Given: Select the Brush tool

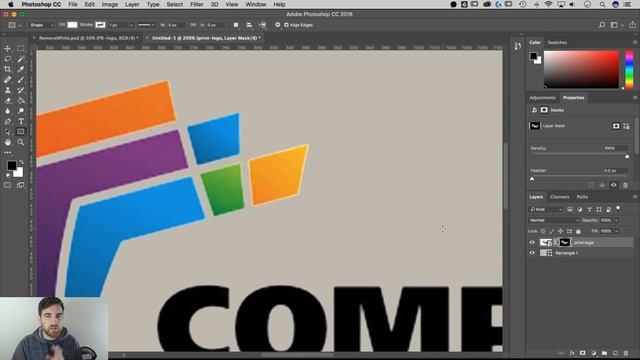Looking at the screenshot, I should 20,80.
